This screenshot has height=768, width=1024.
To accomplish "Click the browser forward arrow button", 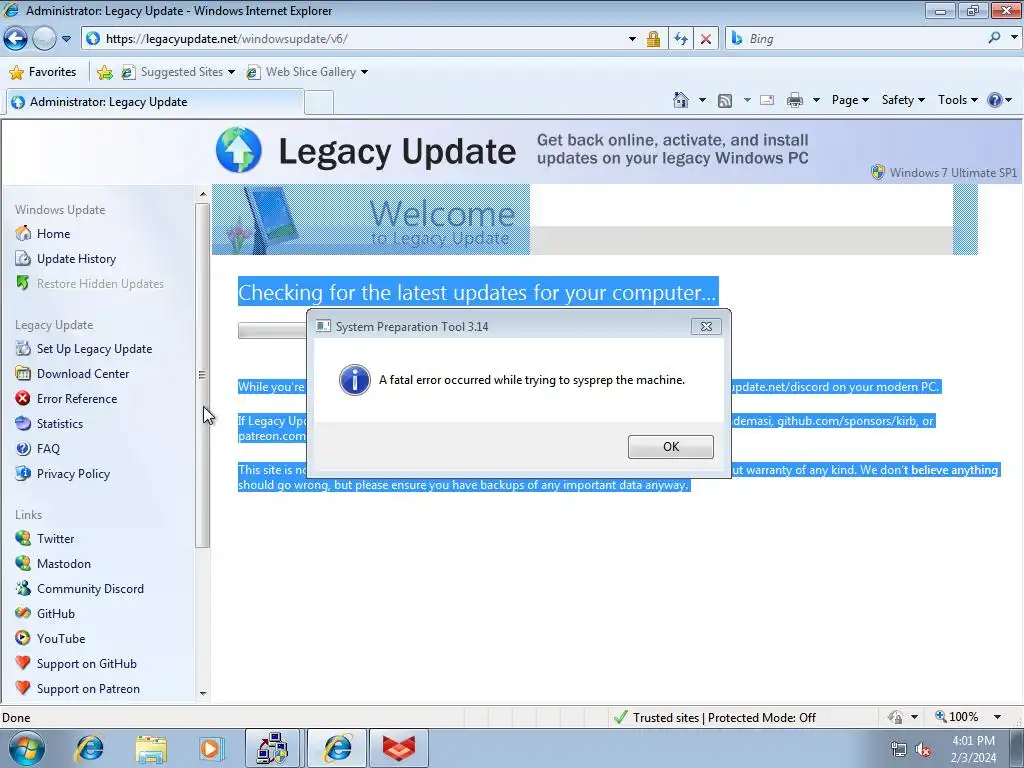I will 44,39.
